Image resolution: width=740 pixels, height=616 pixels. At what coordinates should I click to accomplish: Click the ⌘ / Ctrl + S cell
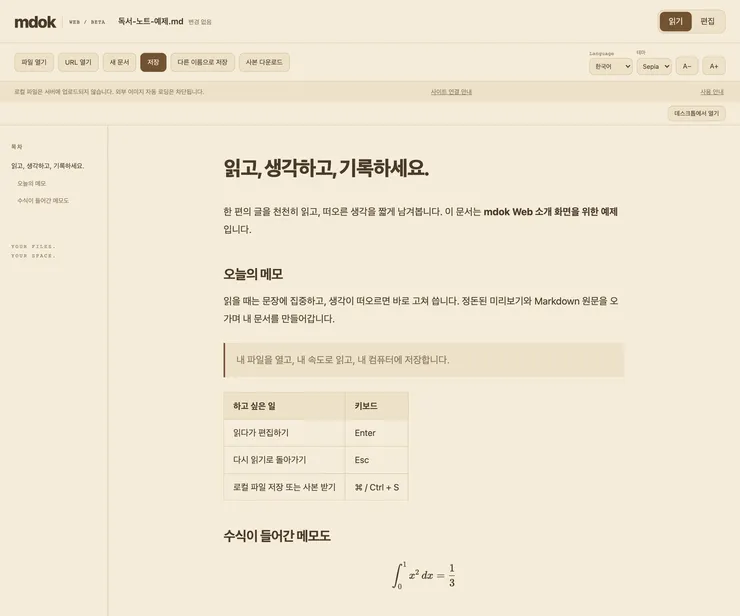[377, 487]
